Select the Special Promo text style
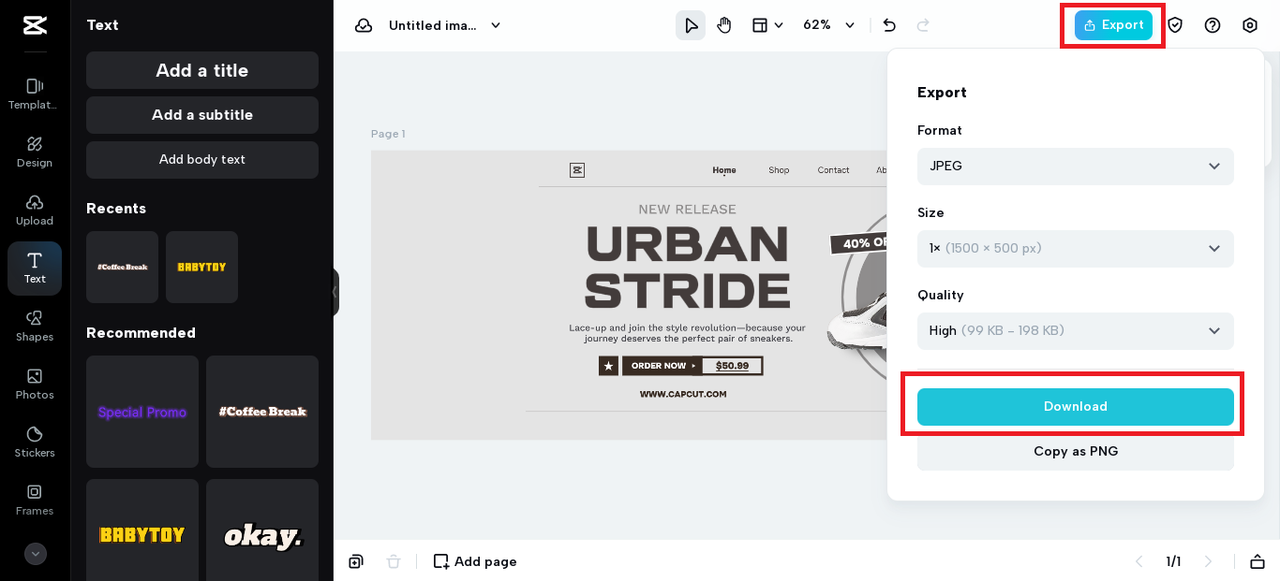Viewport: 1280px width, 581px height. pyautogui.click(x=142, y=412)
